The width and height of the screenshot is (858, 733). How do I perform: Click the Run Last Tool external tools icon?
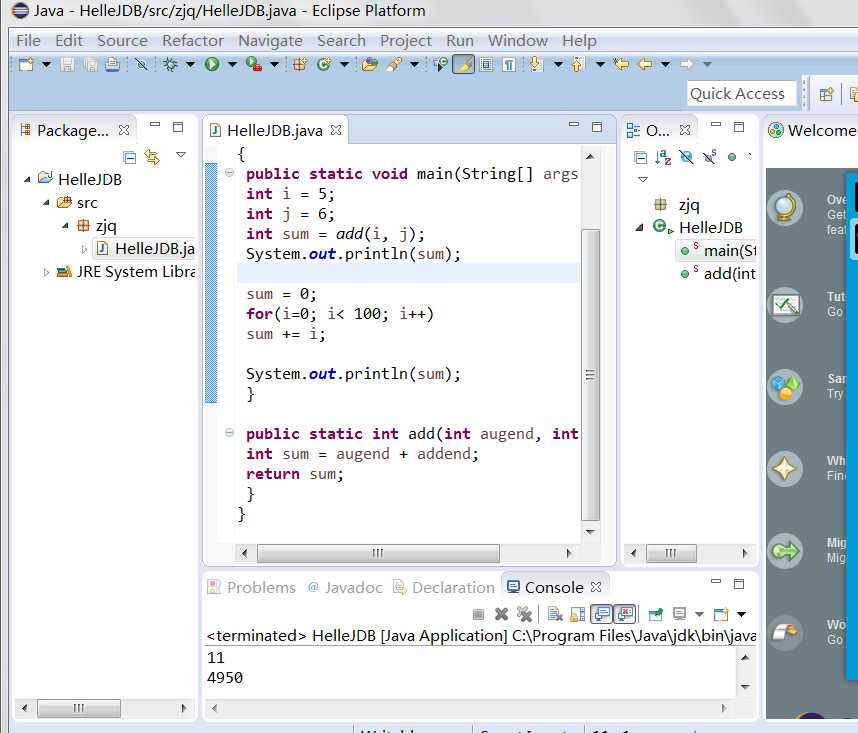[253, 65]
